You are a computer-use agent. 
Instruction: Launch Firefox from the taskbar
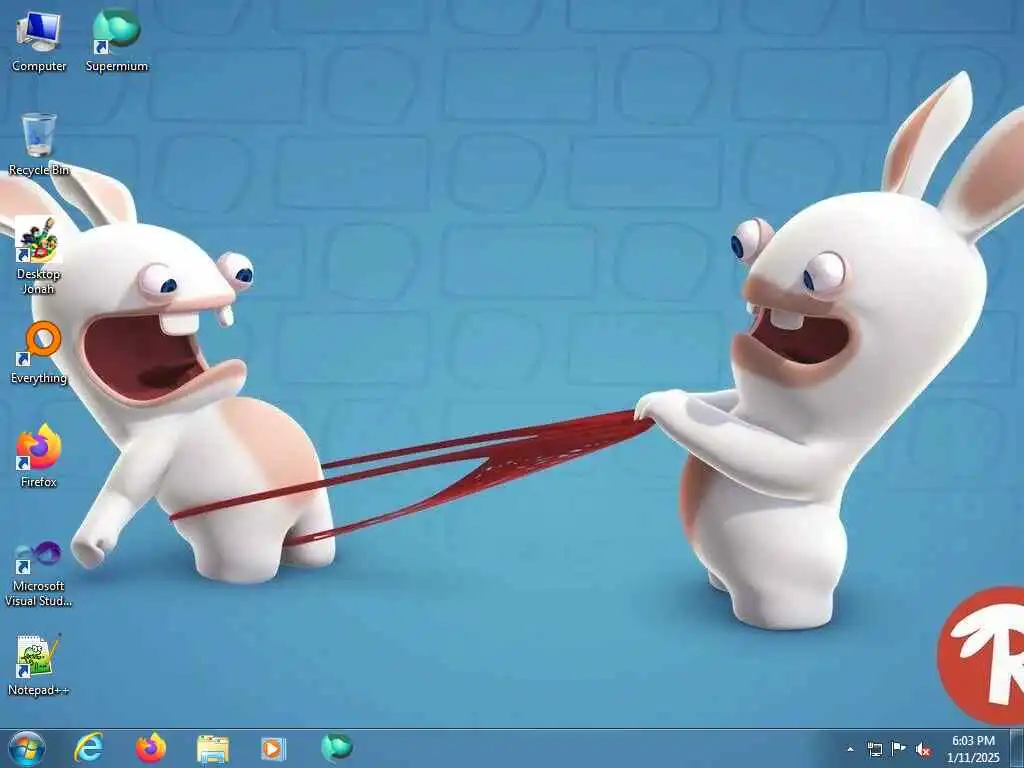coord(151,748)
